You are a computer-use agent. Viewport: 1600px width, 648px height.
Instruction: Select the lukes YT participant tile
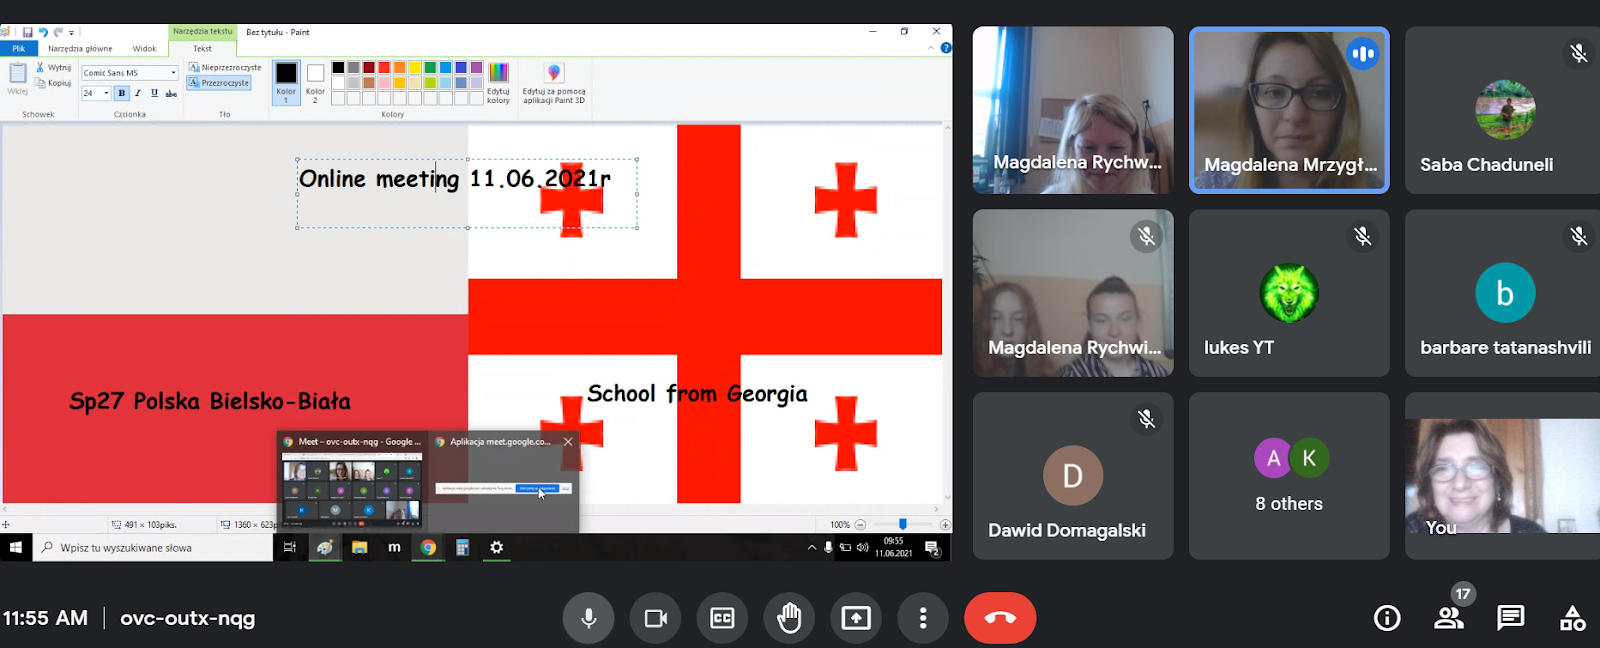tap(1289, 293)
